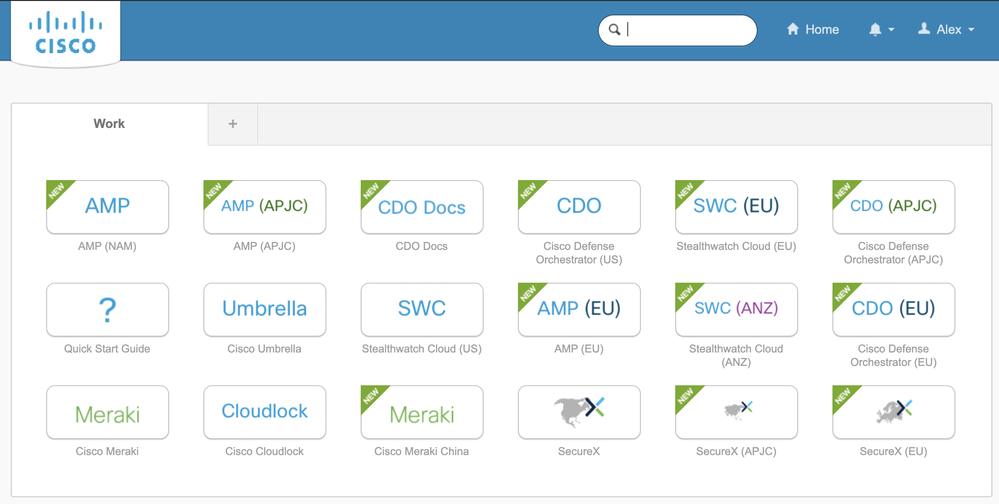Image resolution: width=999 pixels, height=504 pixels.
Task: Open the CDO Docs tile
Action: coord(421,207)
